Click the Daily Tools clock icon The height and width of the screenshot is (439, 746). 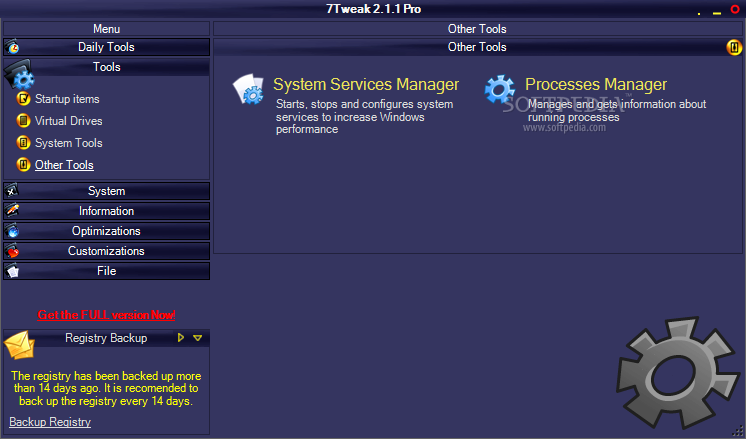tap(12, 47)
